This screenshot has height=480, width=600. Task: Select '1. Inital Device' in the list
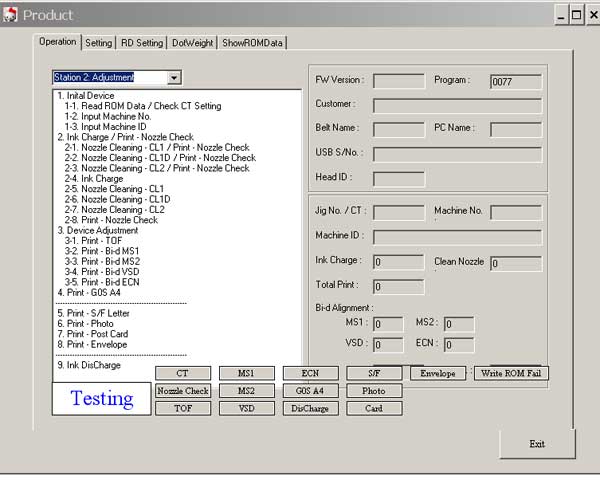pyautogui.click(x=86, y=96)
